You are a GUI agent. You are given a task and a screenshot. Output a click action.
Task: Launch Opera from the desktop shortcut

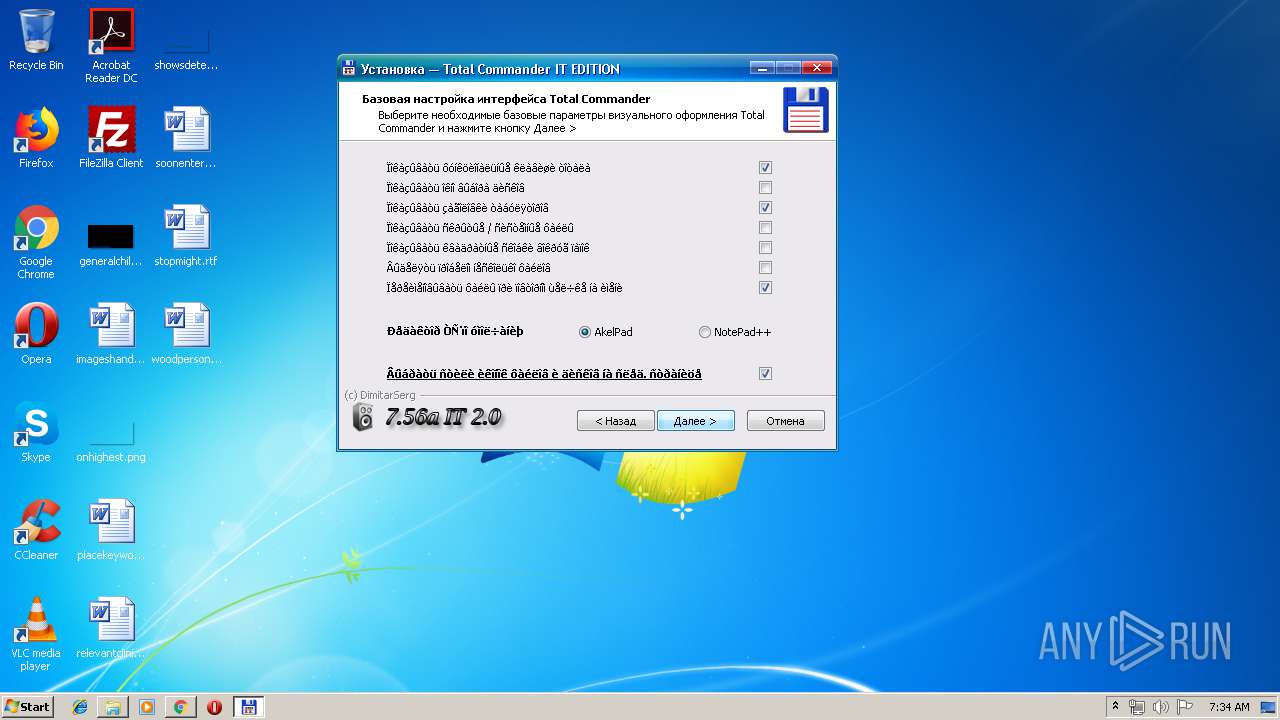pyautogui.click(x=36, y=334)
